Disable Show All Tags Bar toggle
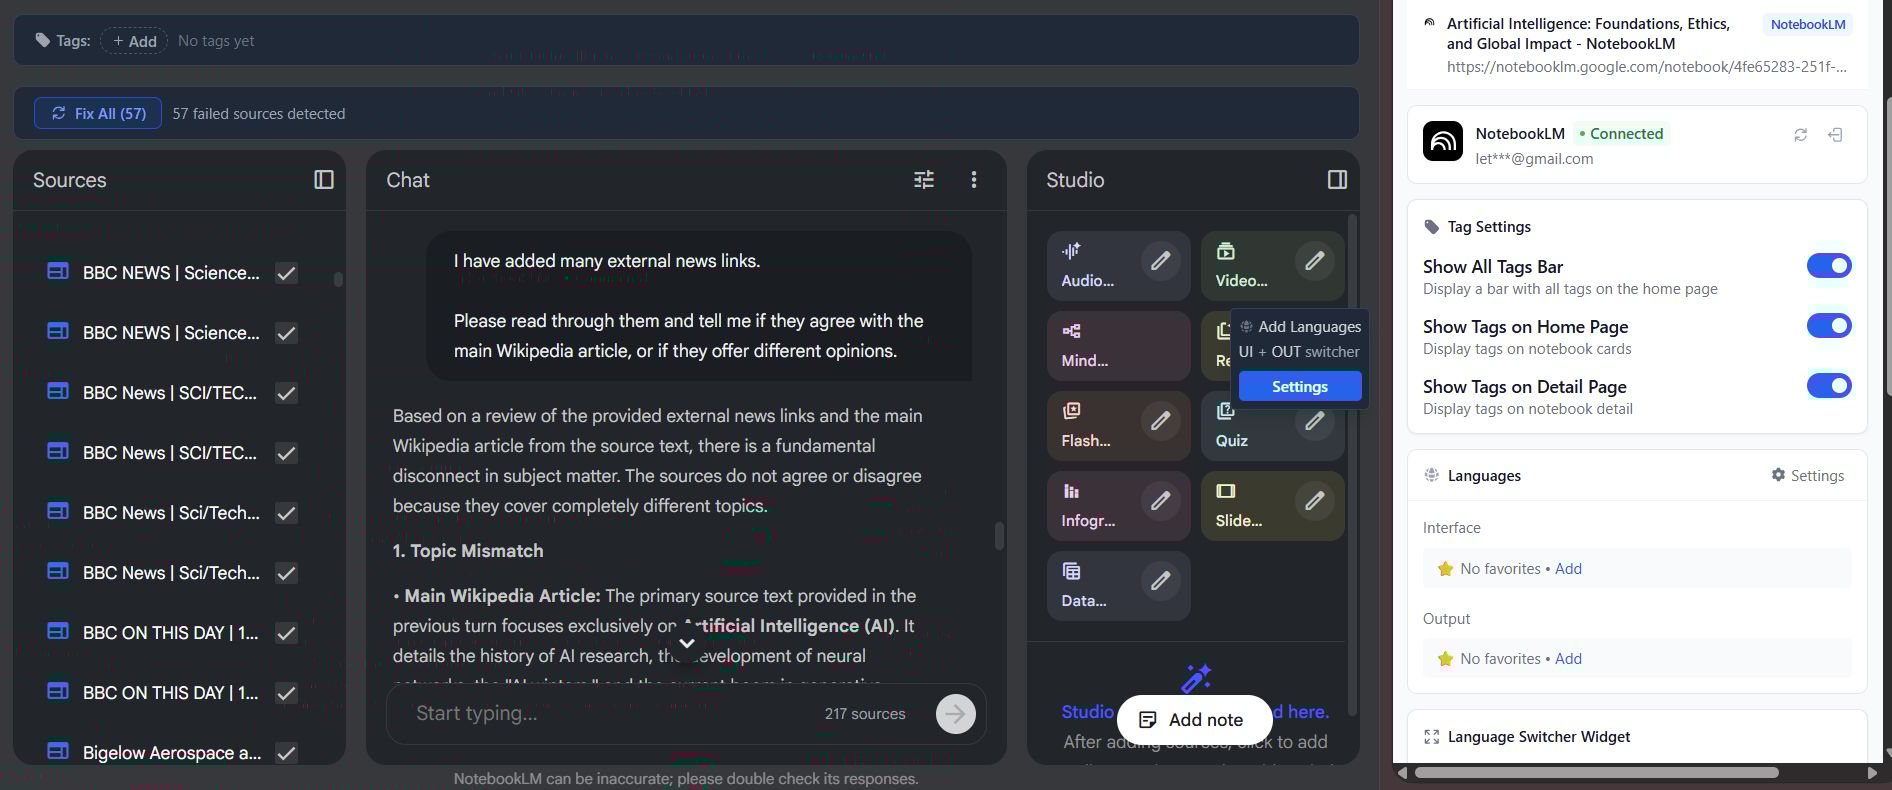The image size is (1892, 790). click(1829, 266)
